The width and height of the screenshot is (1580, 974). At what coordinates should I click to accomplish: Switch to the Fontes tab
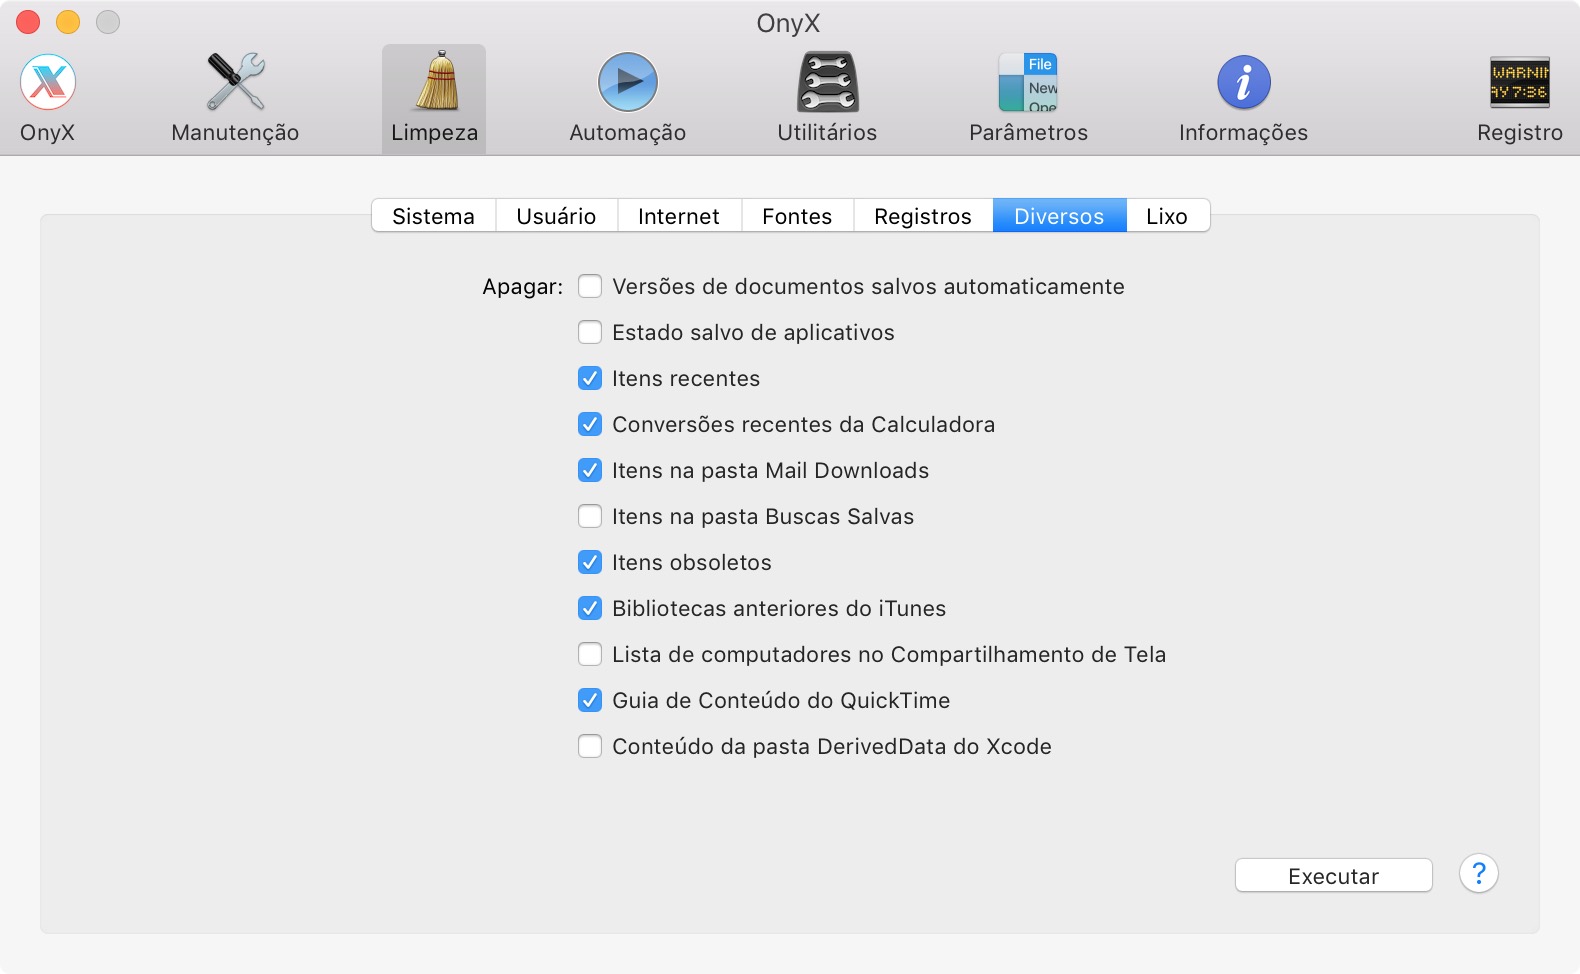tap(797, 216)
